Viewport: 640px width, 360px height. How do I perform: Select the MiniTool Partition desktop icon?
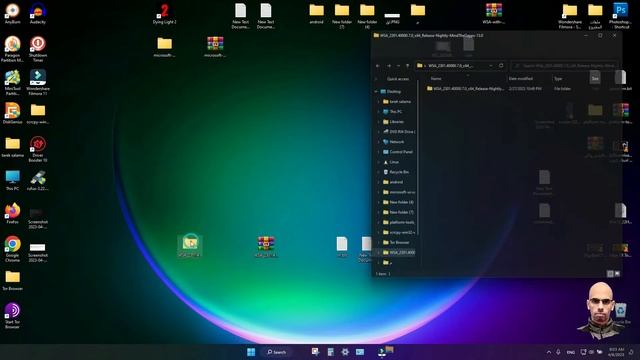[12, 82]
